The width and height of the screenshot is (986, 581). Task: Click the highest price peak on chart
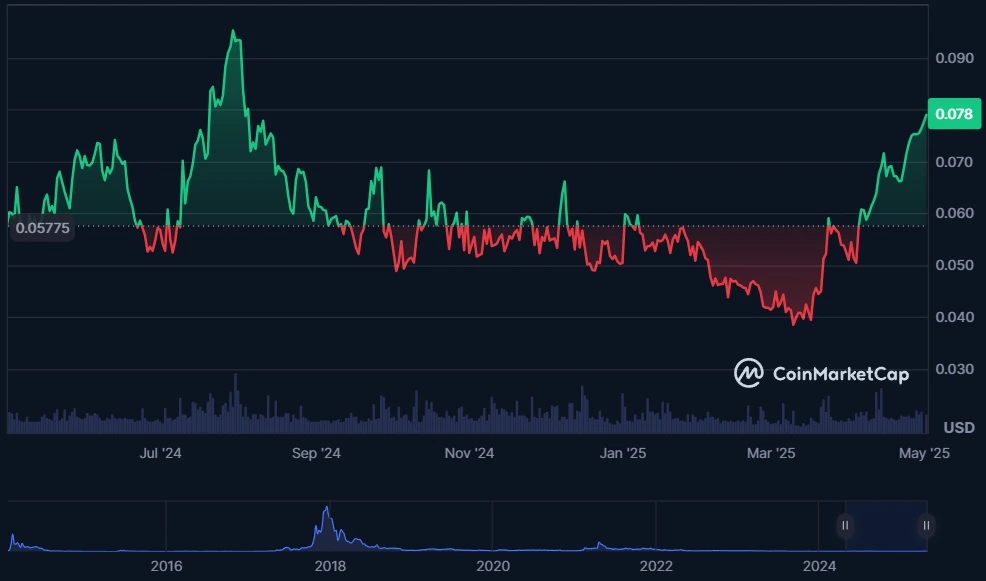coord(233,31)
